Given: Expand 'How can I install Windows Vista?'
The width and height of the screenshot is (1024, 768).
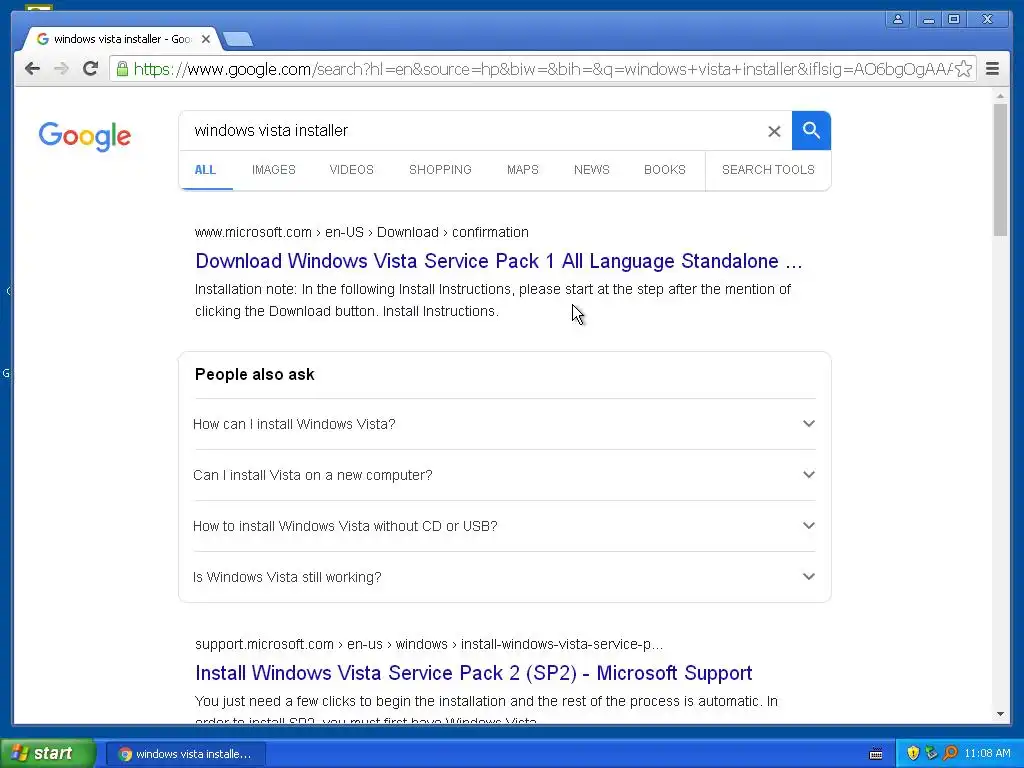Looking at the screenshot, I should pyautogui.click(x=505, y=424).
